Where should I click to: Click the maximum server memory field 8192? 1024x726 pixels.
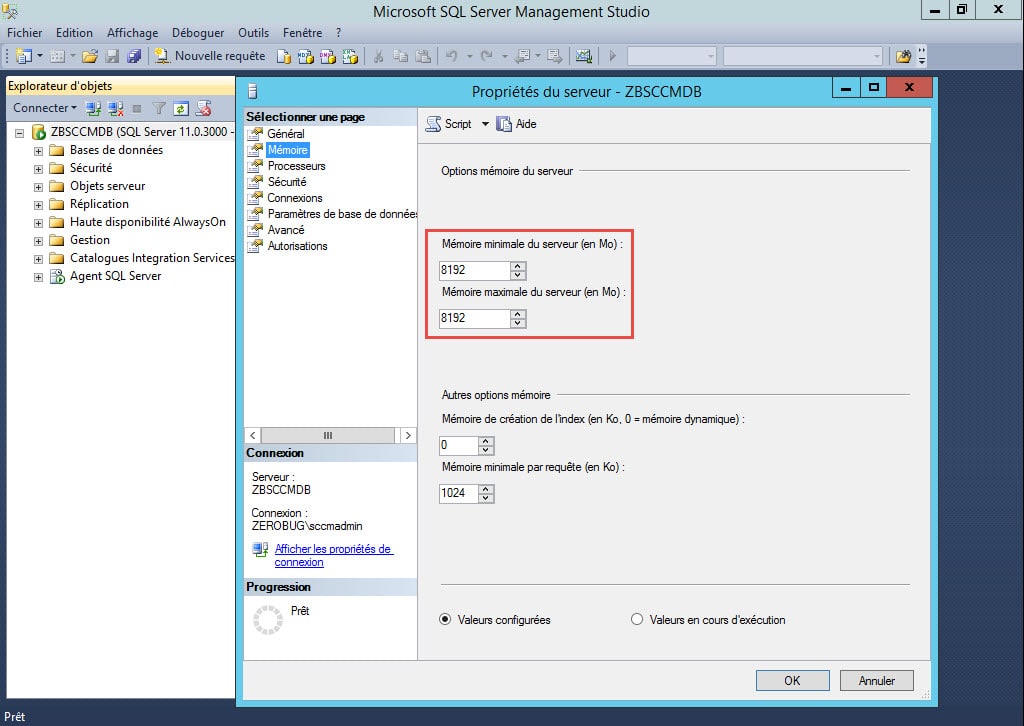point(474,318)
